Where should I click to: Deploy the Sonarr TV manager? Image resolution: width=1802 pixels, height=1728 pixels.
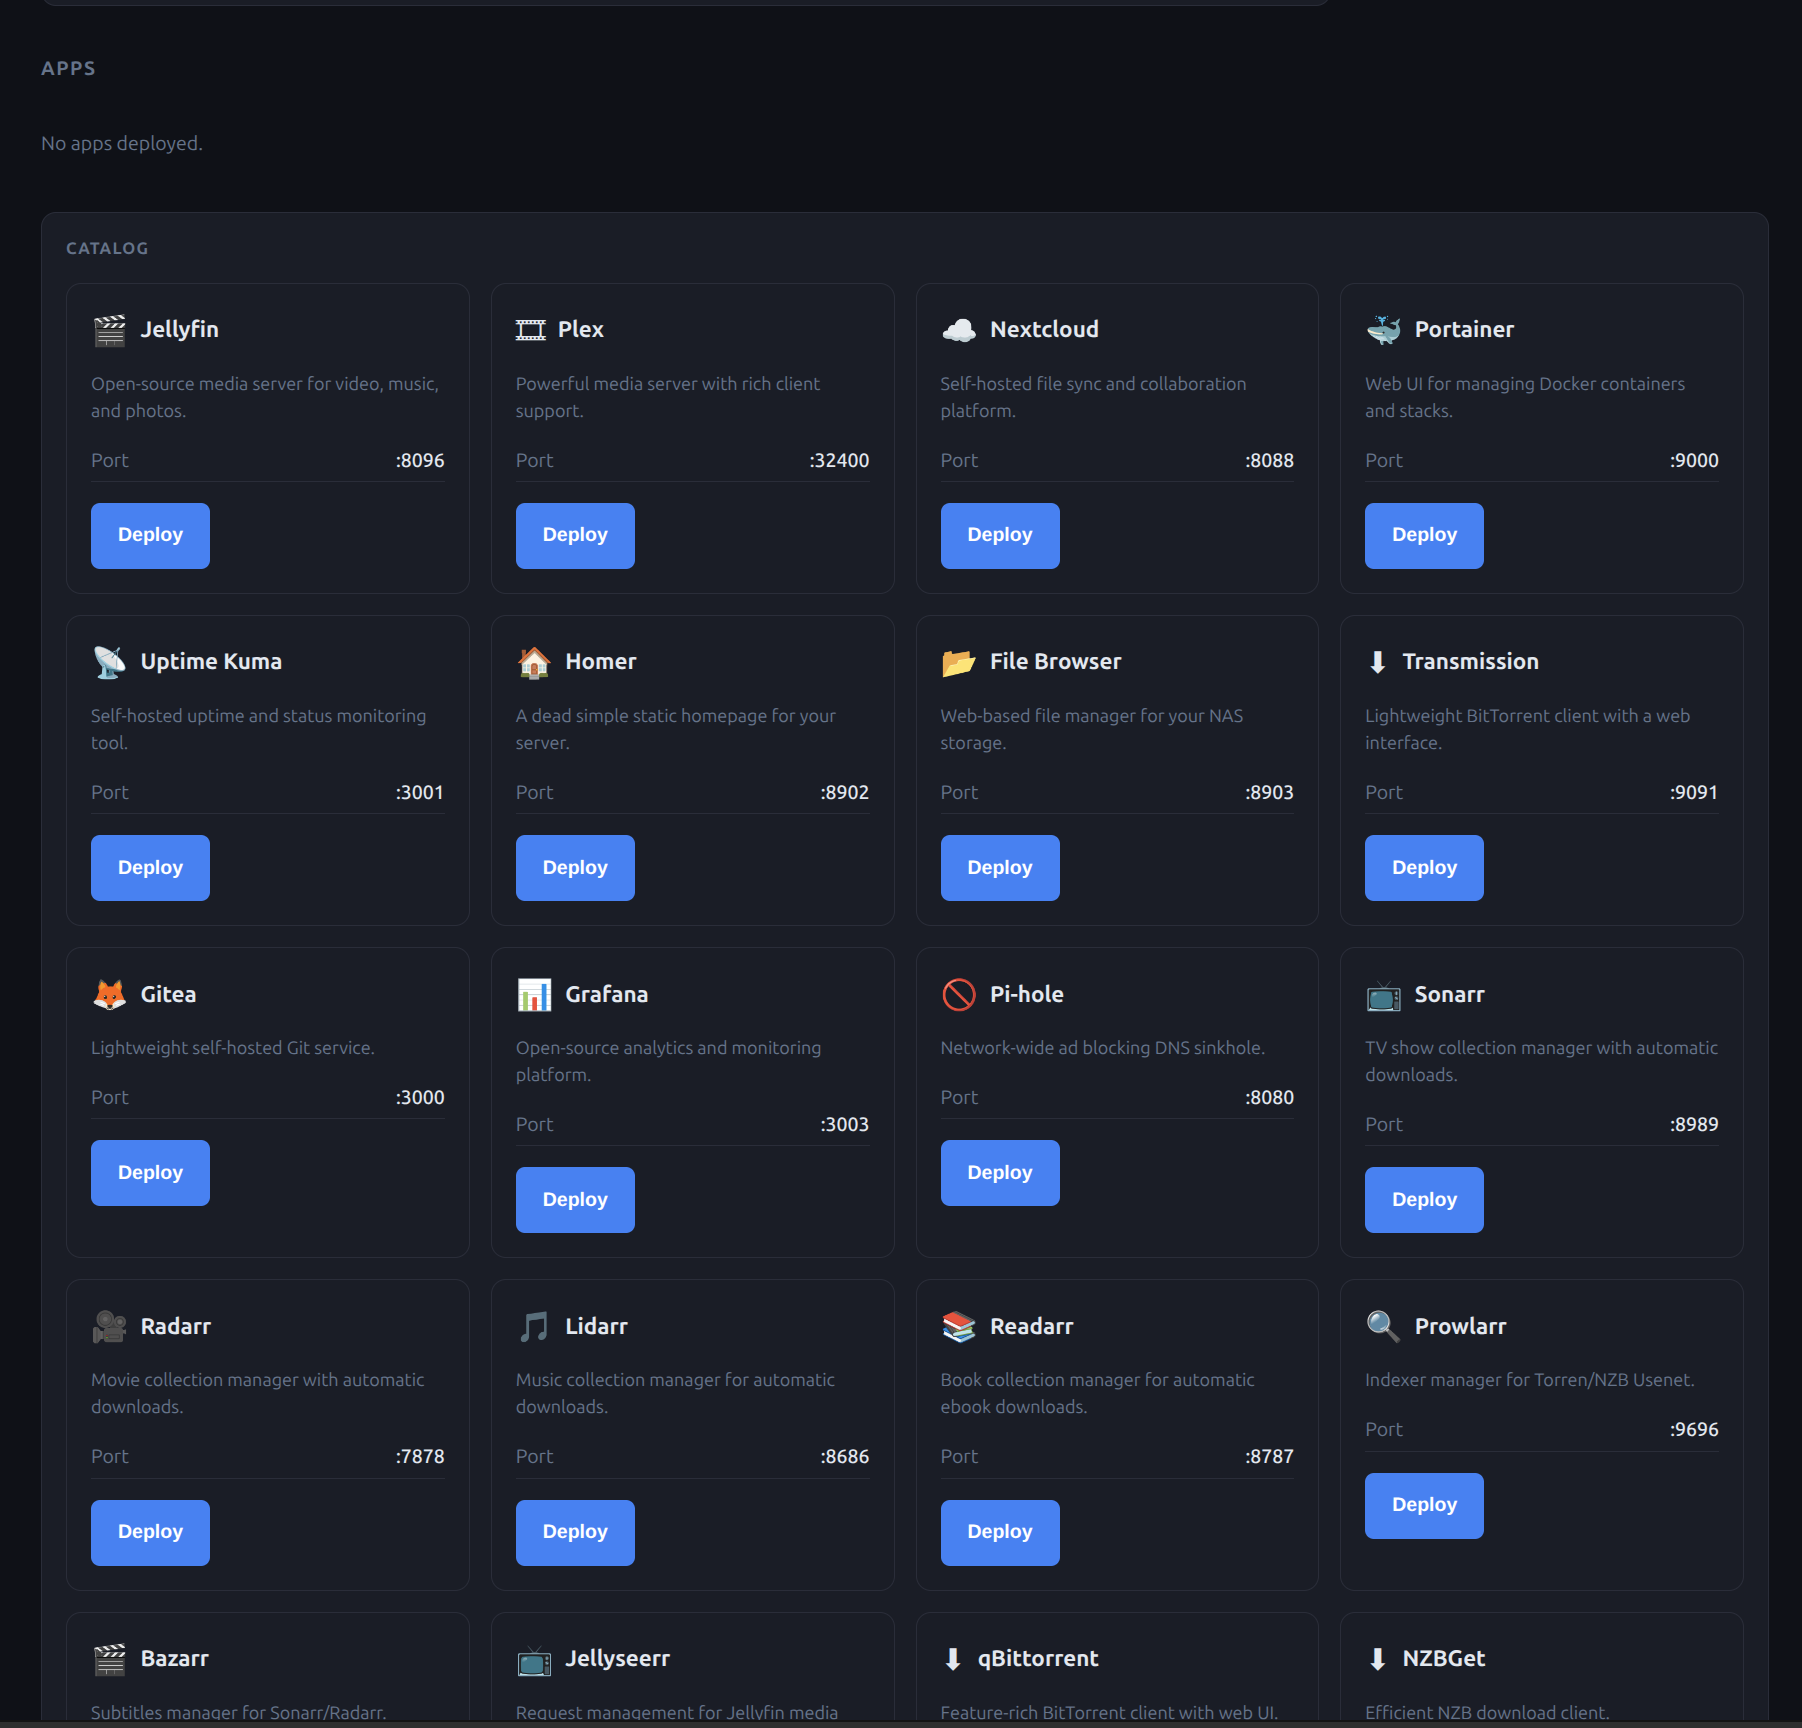[1424, 1200]
